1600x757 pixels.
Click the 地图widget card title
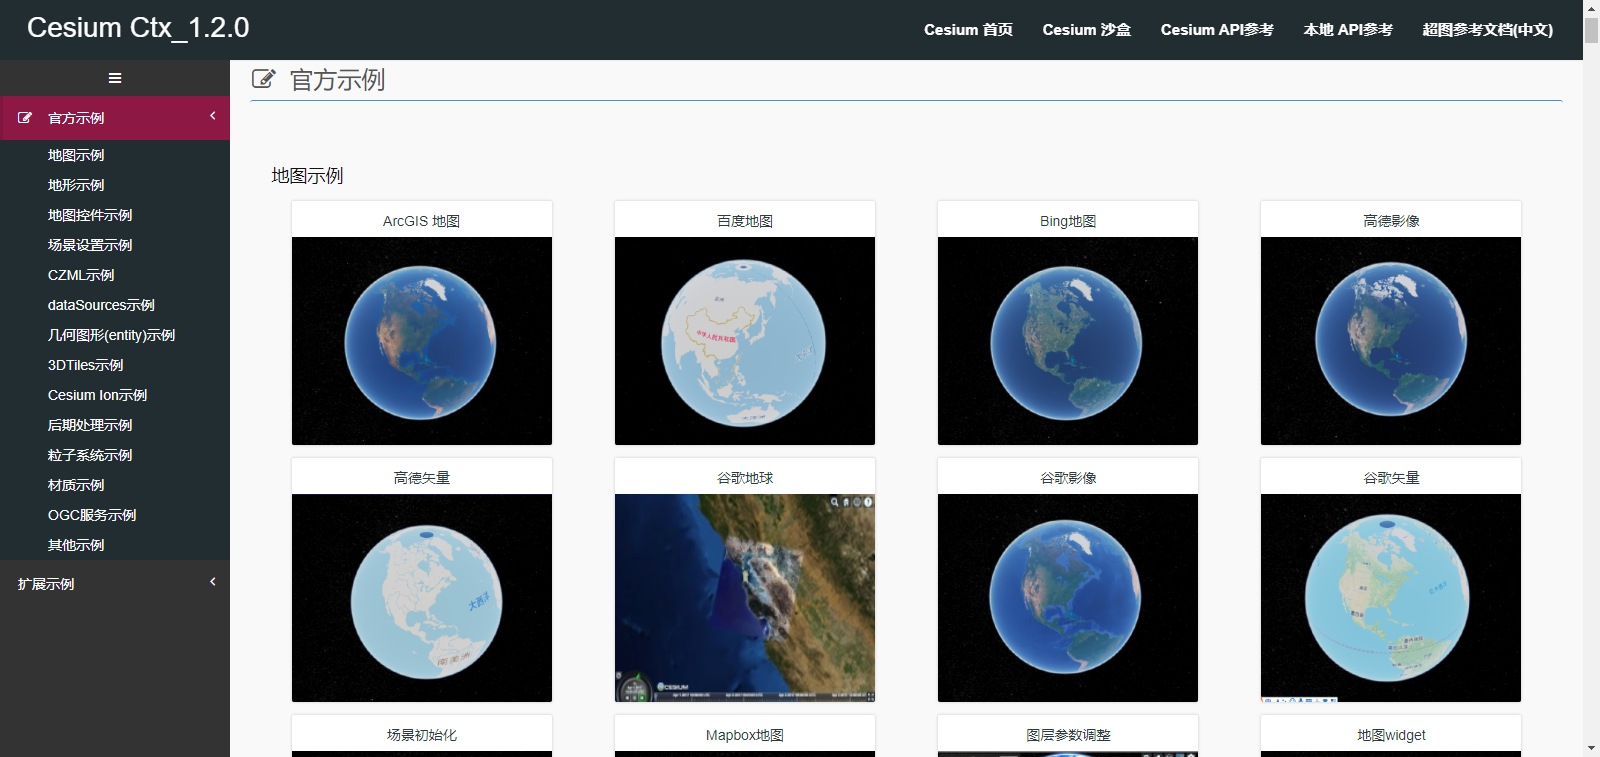[1391, 735]
